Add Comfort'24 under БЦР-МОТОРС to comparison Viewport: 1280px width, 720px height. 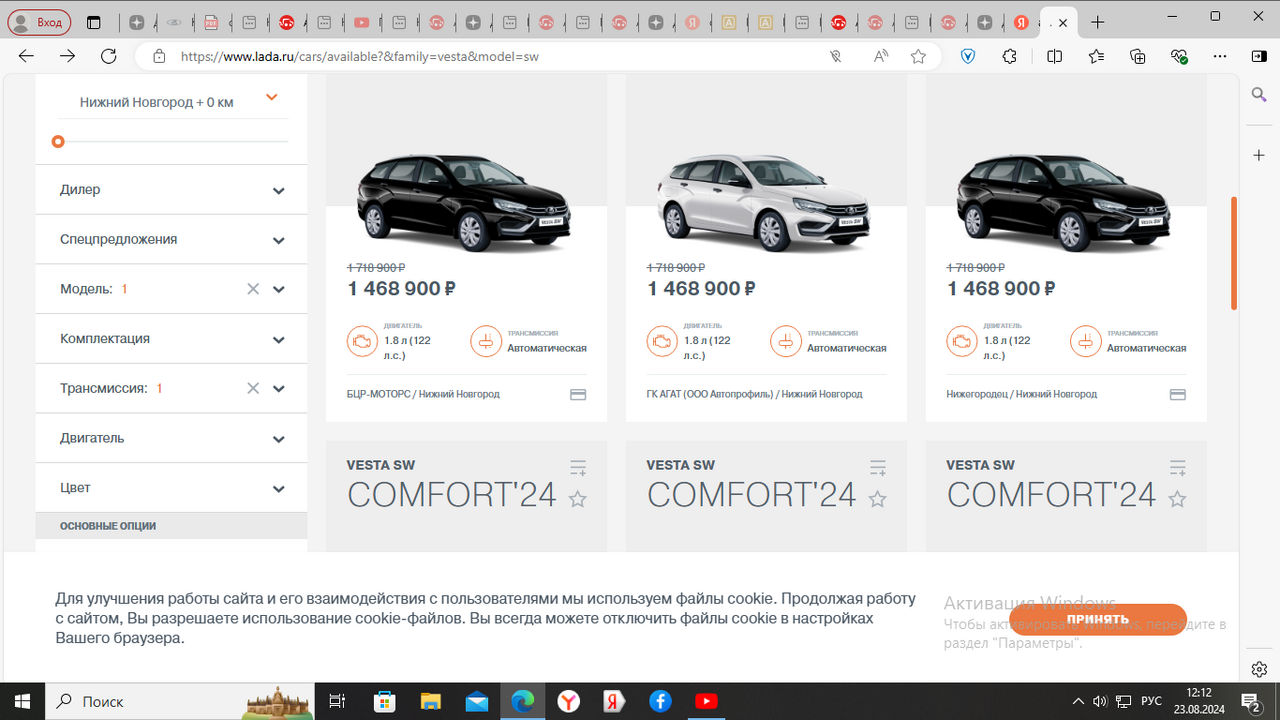pos(578,468)
